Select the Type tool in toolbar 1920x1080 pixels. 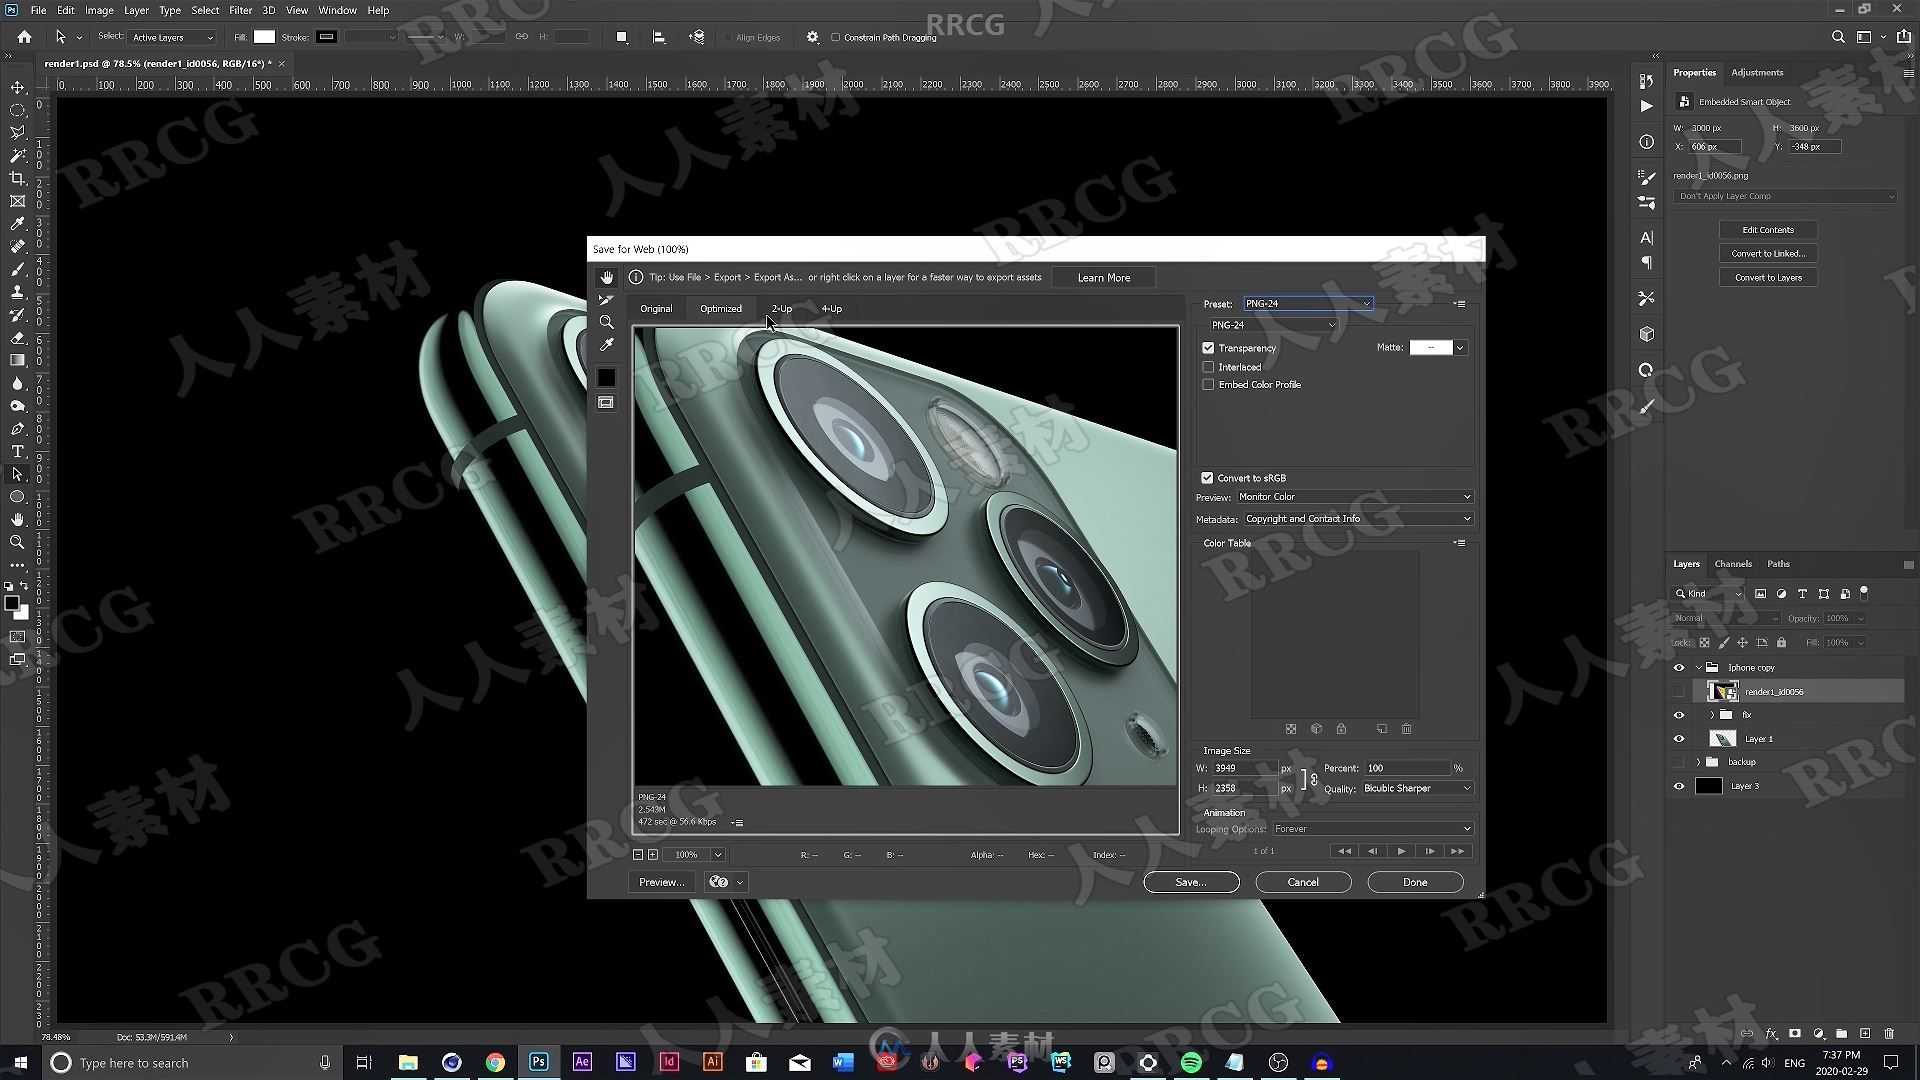click(17, 451)
